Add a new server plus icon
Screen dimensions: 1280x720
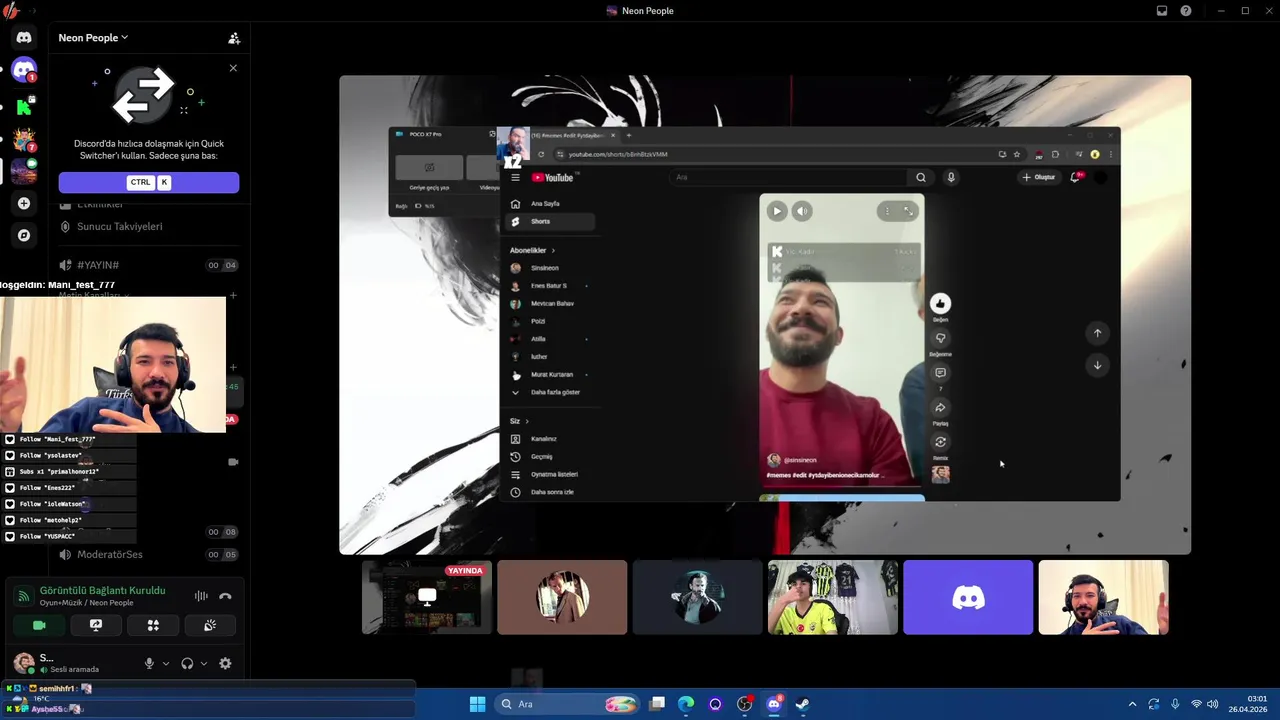pyautogui.click(x=24, y=203)
